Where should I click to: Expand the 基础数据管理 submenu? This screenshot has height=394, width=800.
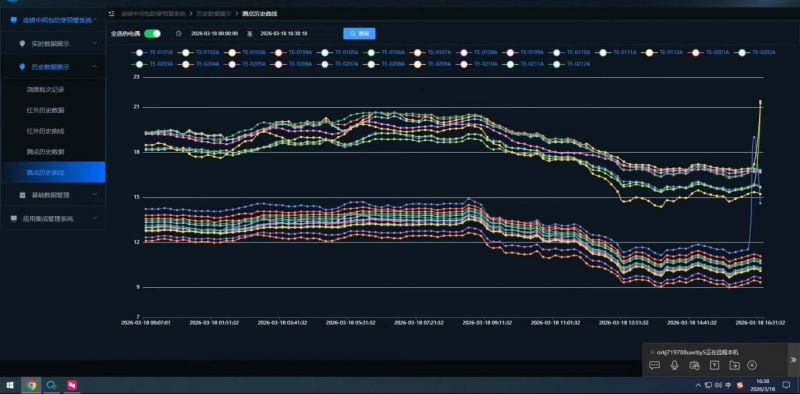(x=53, y=195)
